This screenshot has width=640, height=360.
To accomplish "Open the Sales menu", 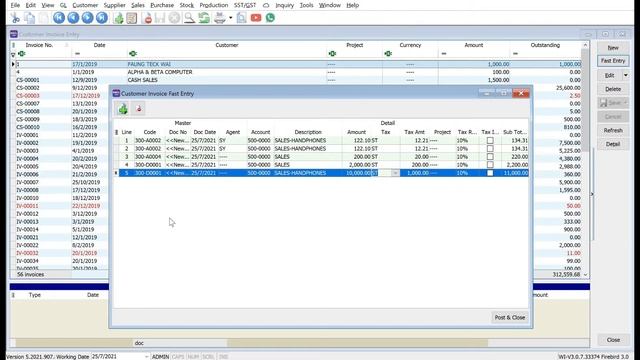I will pyautogui.click(x=138, y=5).
